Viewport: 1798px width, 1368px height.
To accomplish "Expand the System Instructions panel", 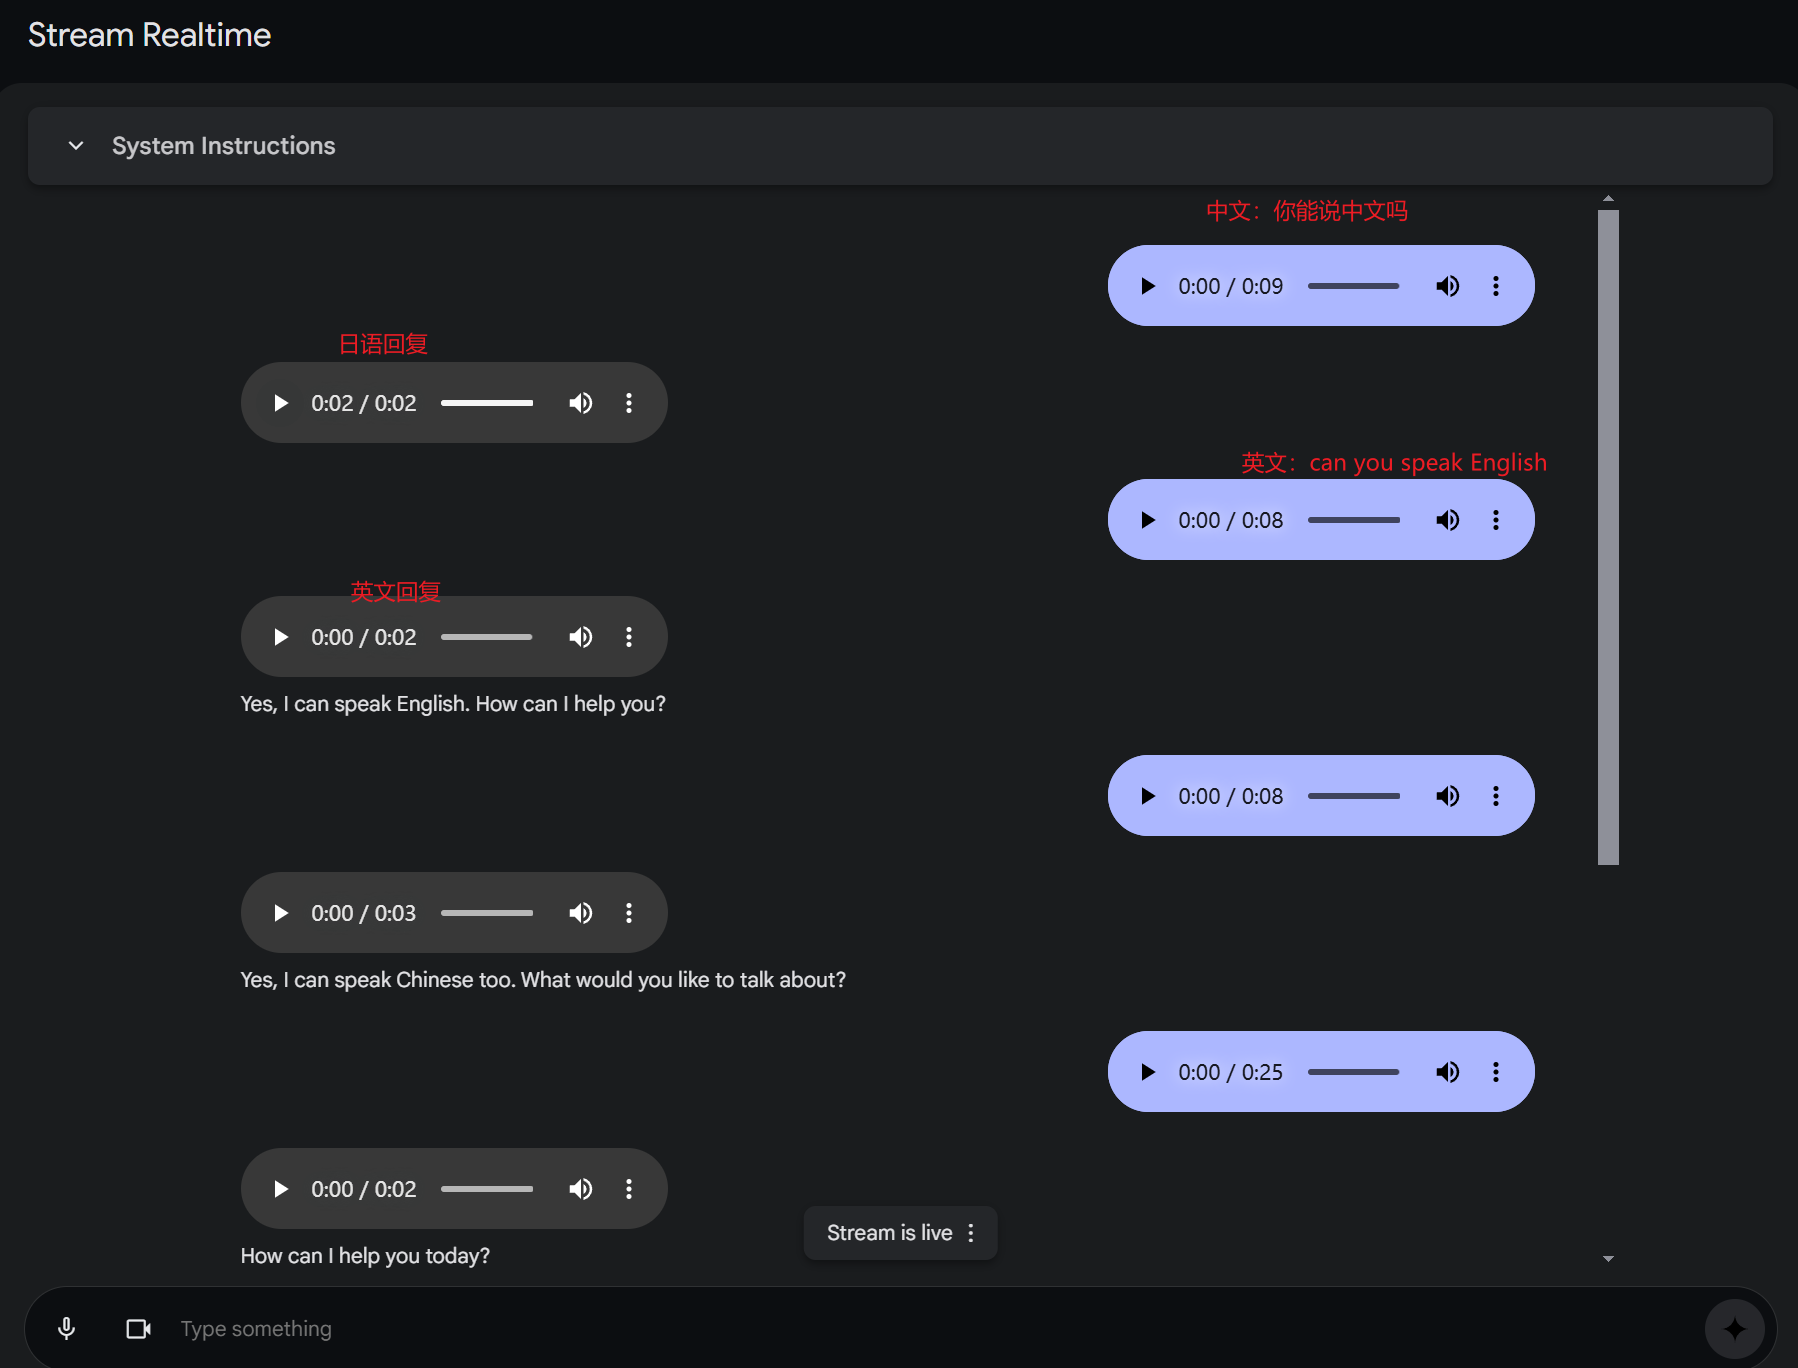I will pyautogui.click(x=76, y=146).
